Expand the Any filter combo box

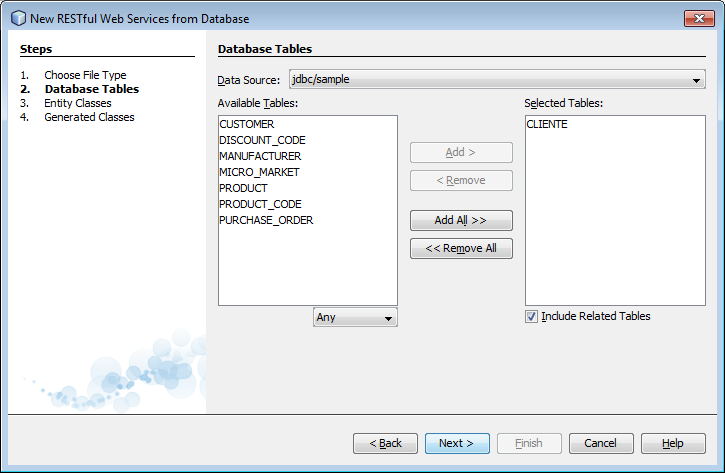[356, 317]
